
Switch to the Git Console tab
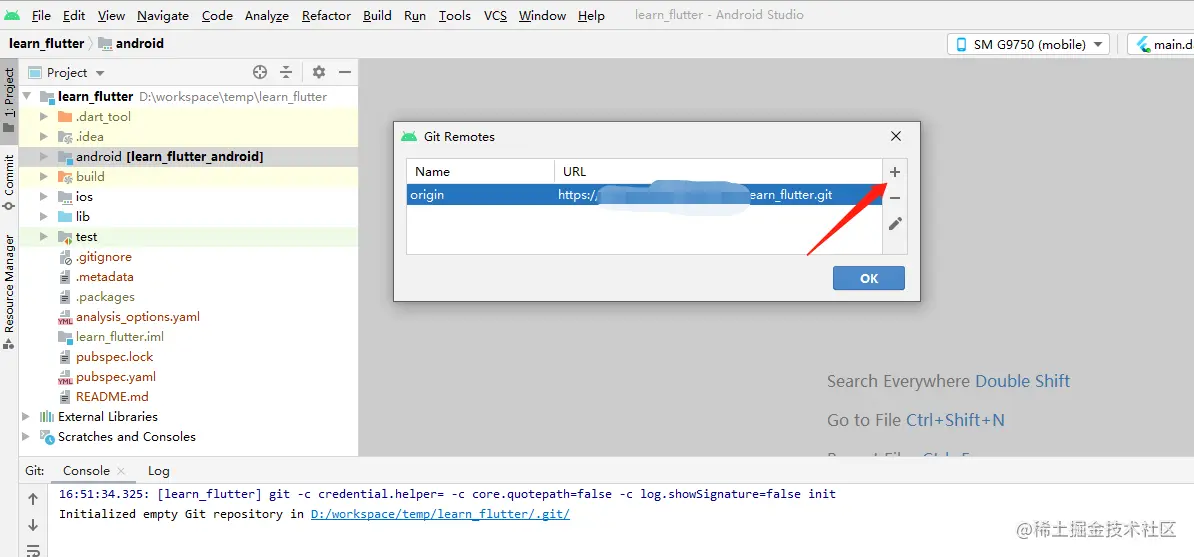(86, 471)
